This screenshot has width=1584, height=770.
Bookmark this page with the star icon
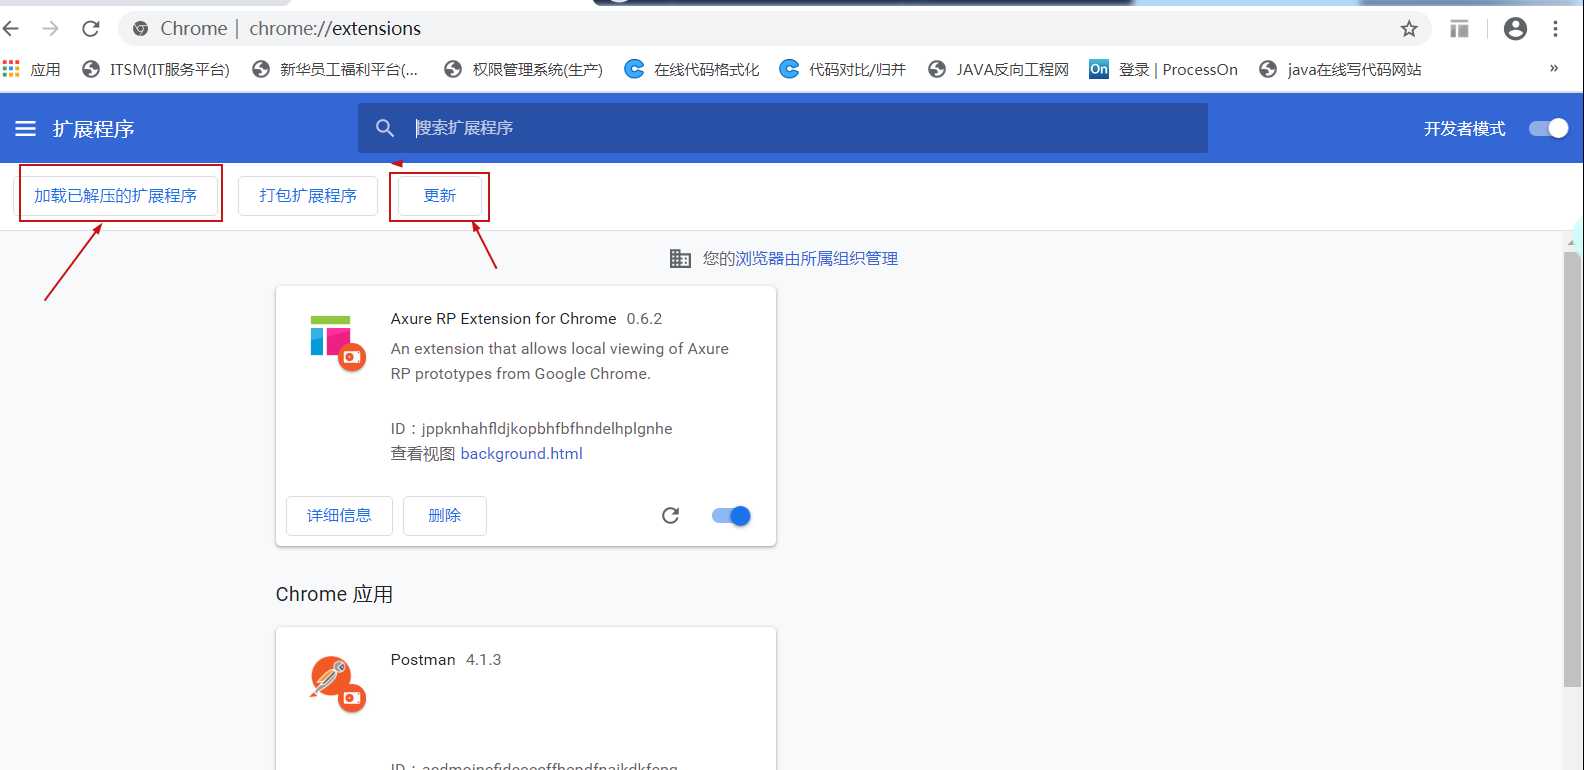[1409, 29]
